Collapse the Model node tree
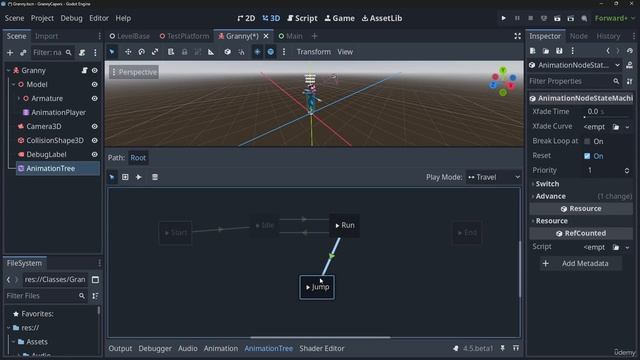Image resolution: width=640 pixels, height=360 pixels. click(13, 84)
